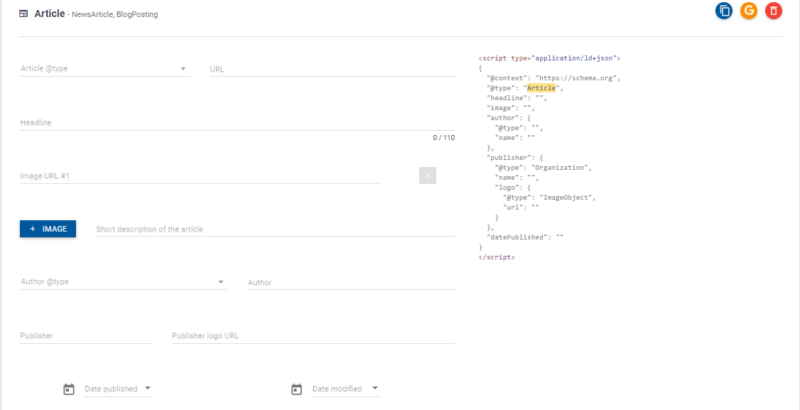
Task: Open the Date modified dropdown arrow
Action: [375, 388]
